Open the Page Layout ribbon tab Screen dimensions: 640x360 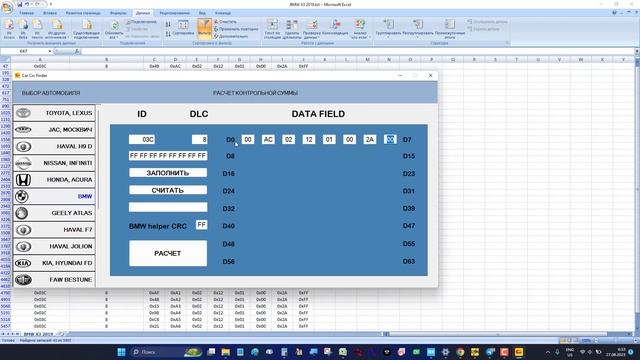coord(83,13)
